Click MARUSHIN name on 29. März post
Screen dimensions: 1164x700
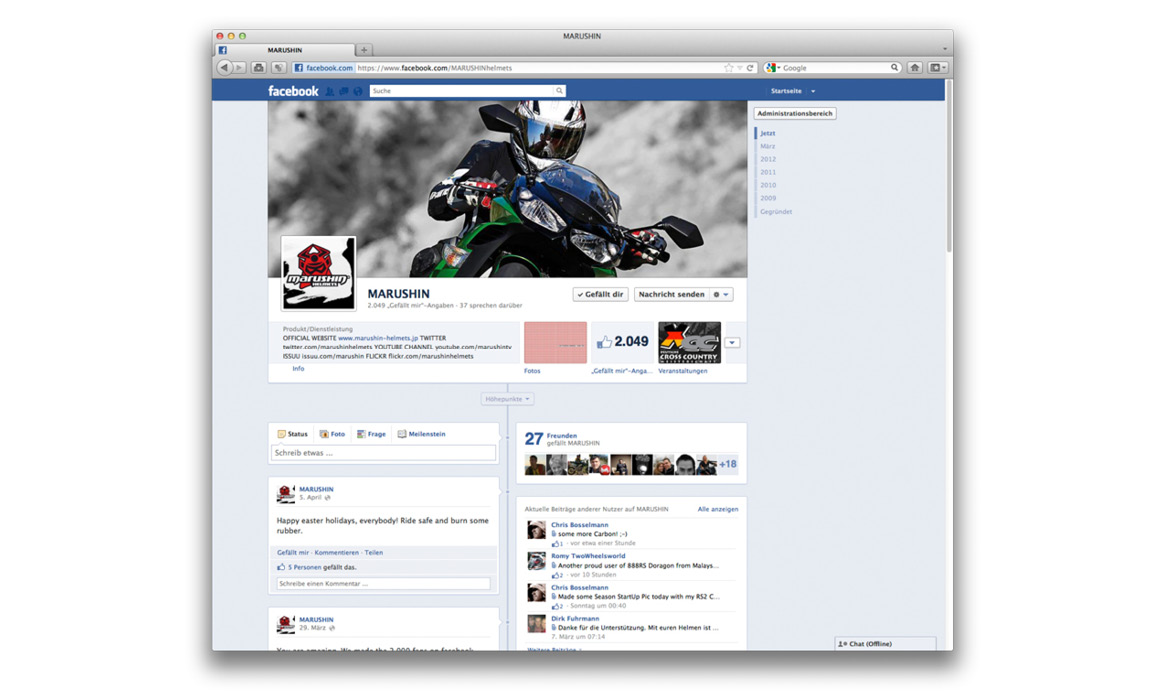click(x=316, y=619)
